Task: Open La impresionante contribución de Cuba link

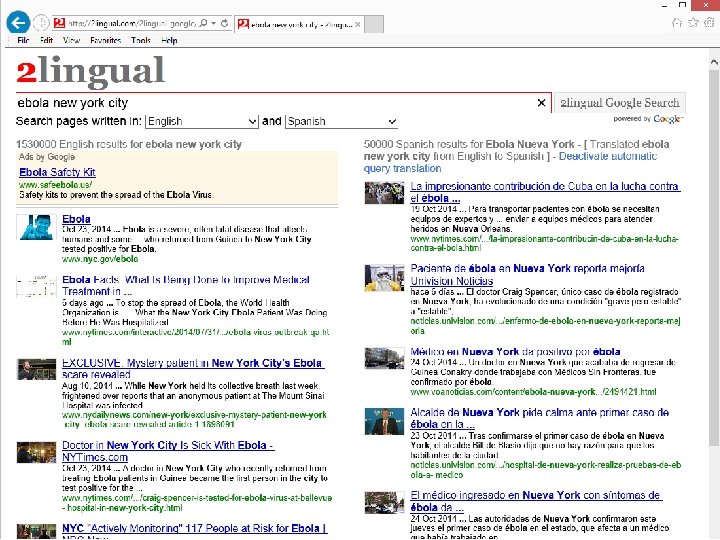Action: tap(545, 192)
